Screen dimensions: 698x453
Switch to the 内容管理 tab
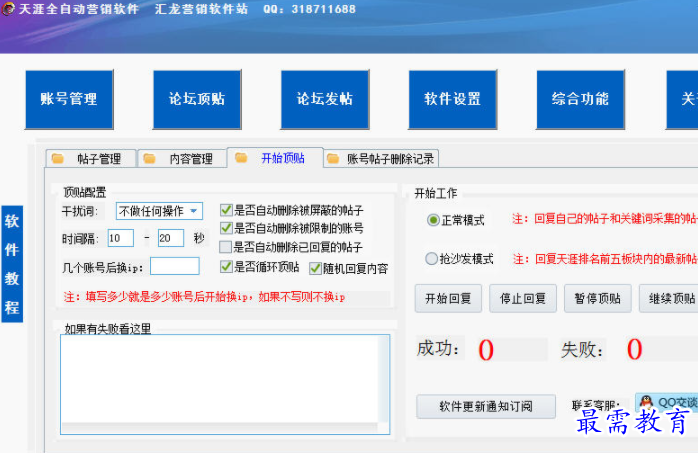[183, 158]
